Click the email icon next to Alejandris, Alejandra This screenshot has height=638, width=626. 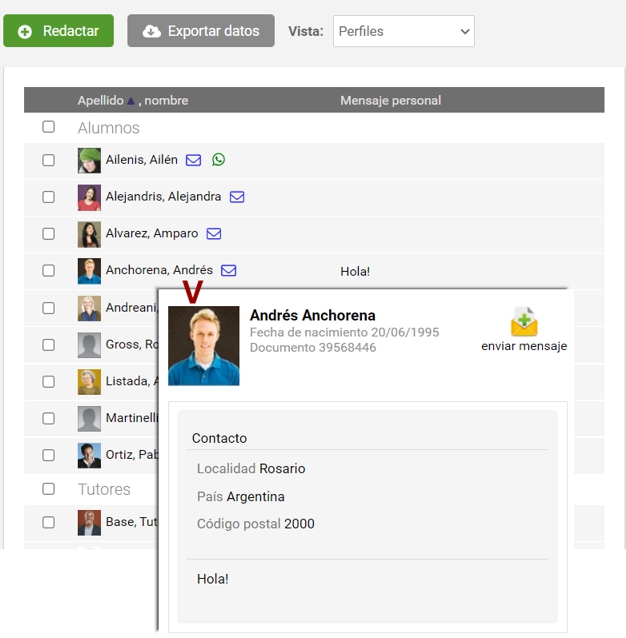(x=237, y=197)
